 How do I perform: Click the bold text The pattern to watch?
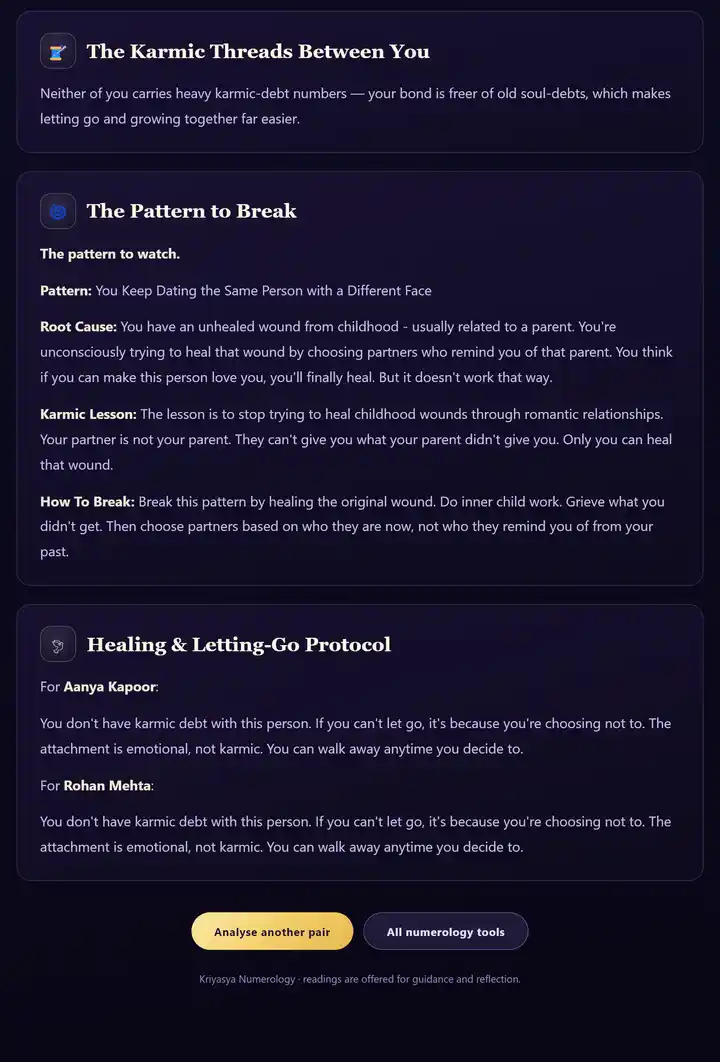click(x=110, y=254)
